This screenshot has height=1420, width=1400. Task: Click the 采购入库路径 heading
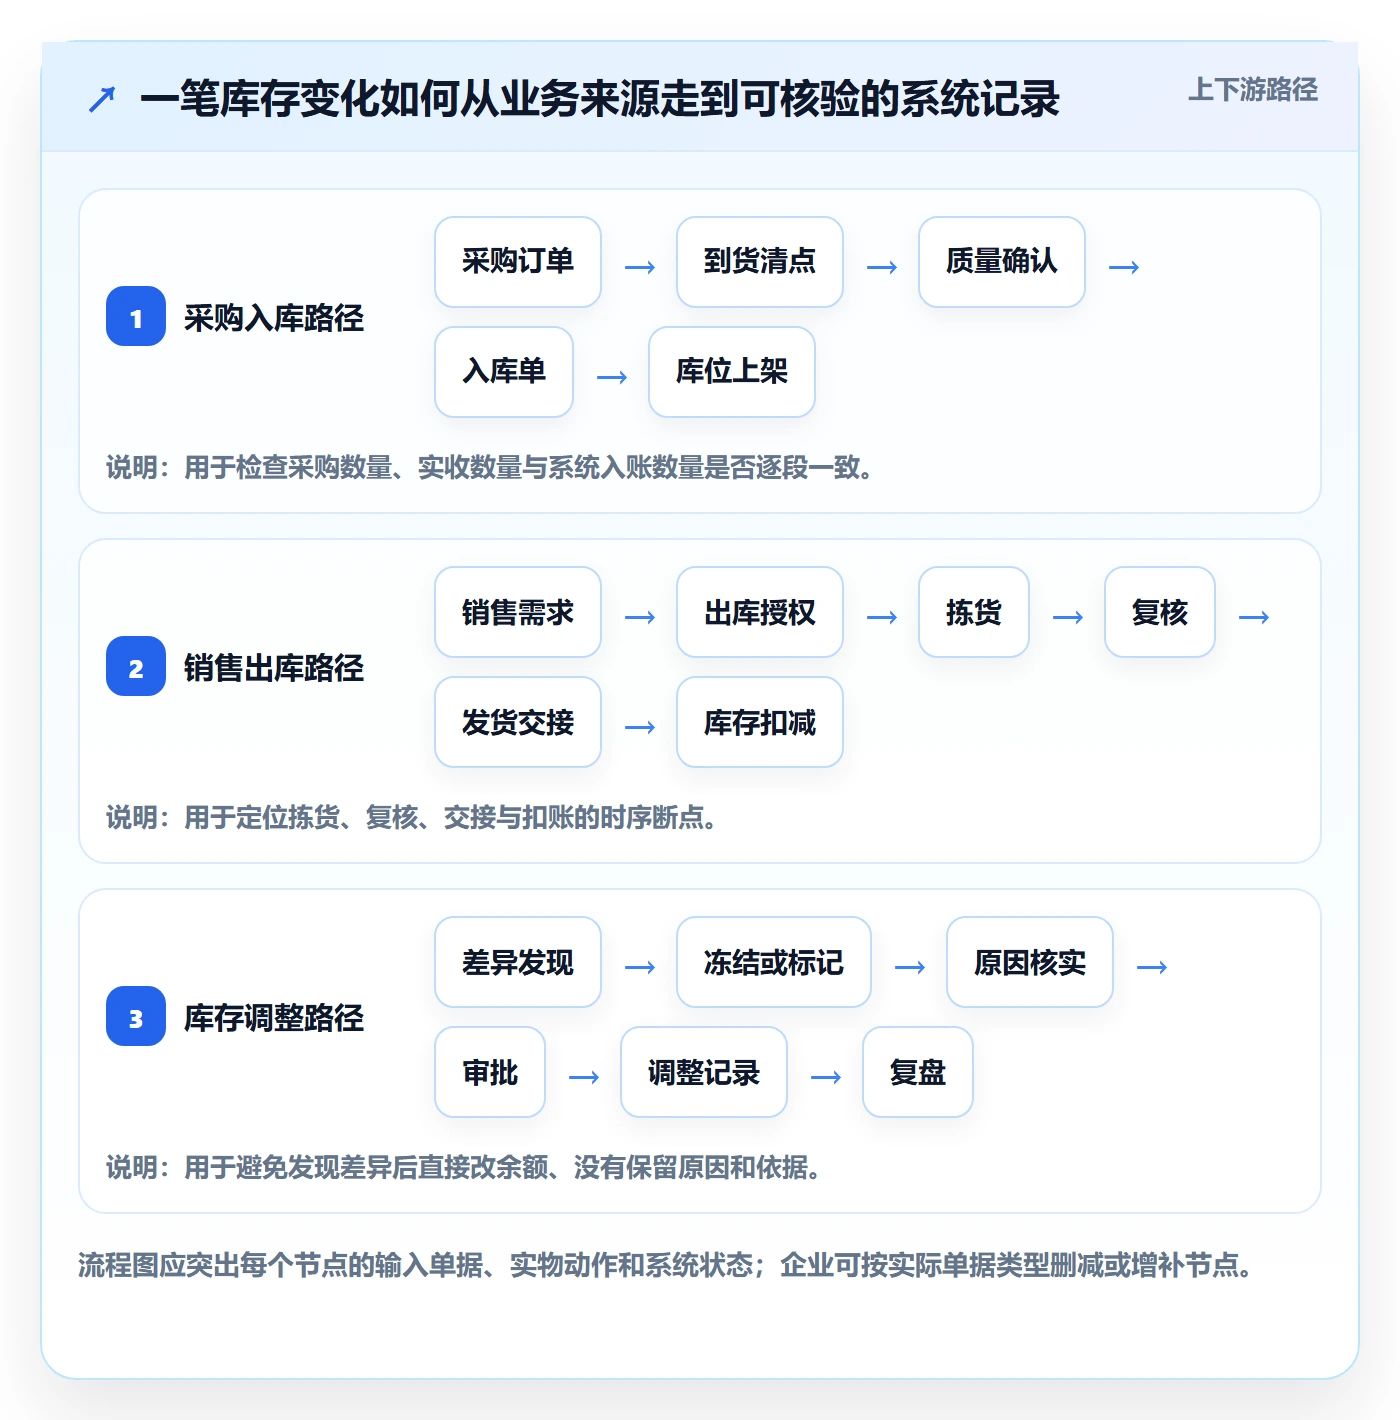point(274,318)
